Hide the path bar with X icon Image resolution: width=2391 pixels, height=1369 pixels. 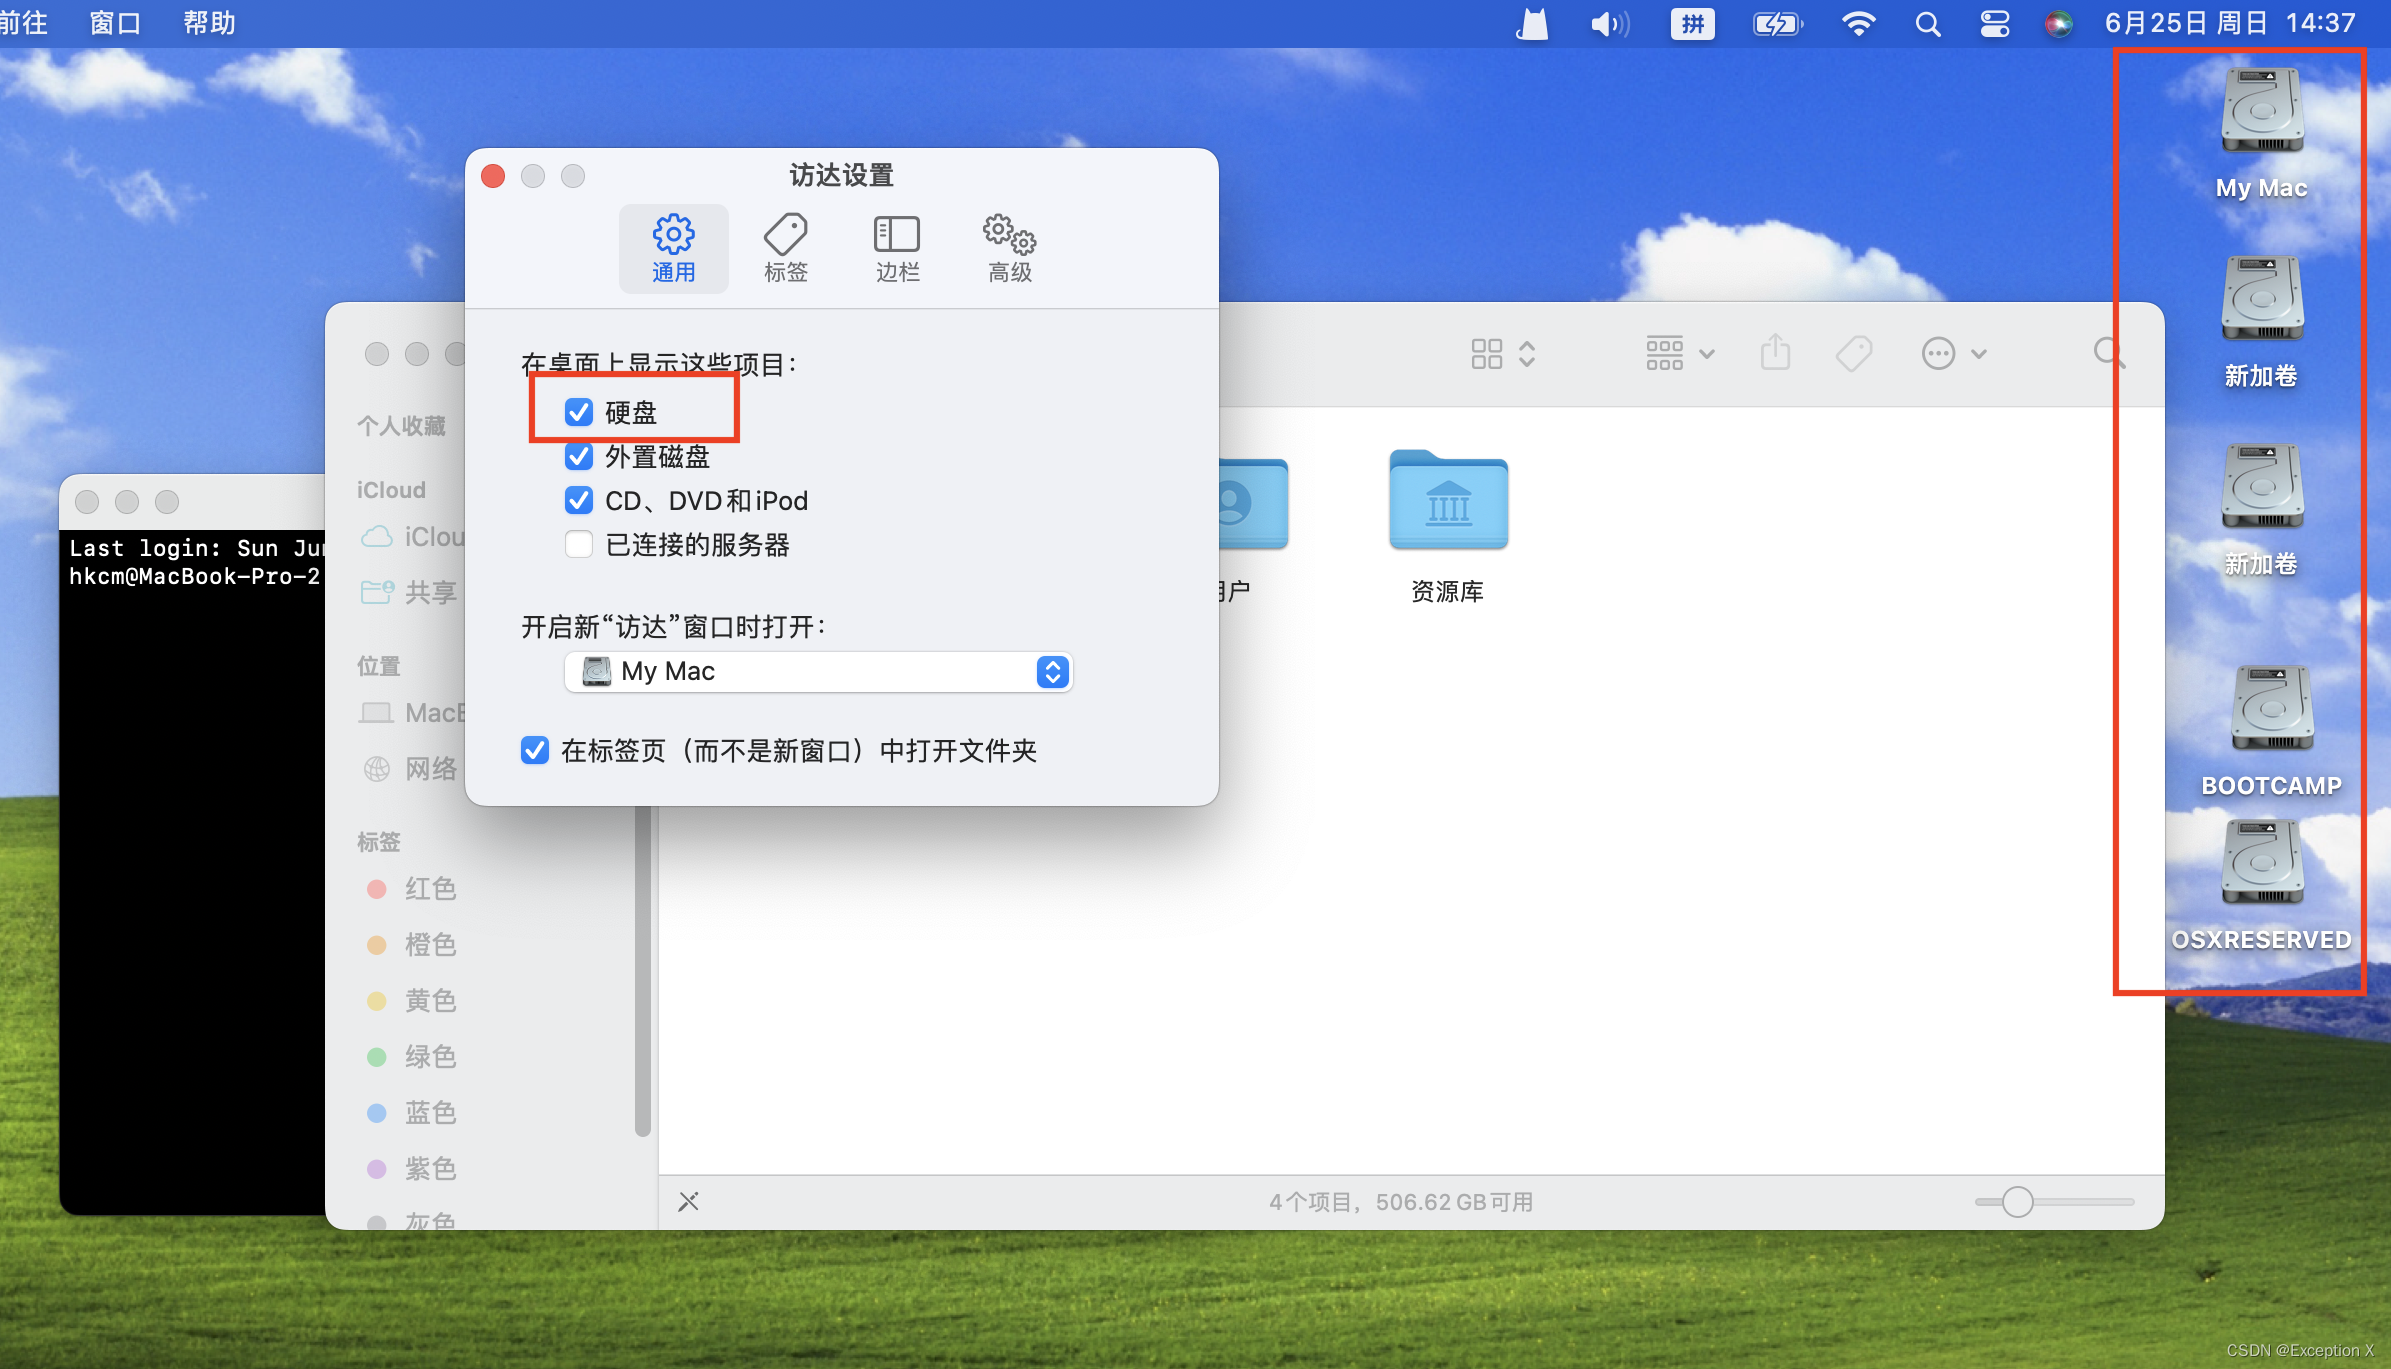coord(688,1201)
